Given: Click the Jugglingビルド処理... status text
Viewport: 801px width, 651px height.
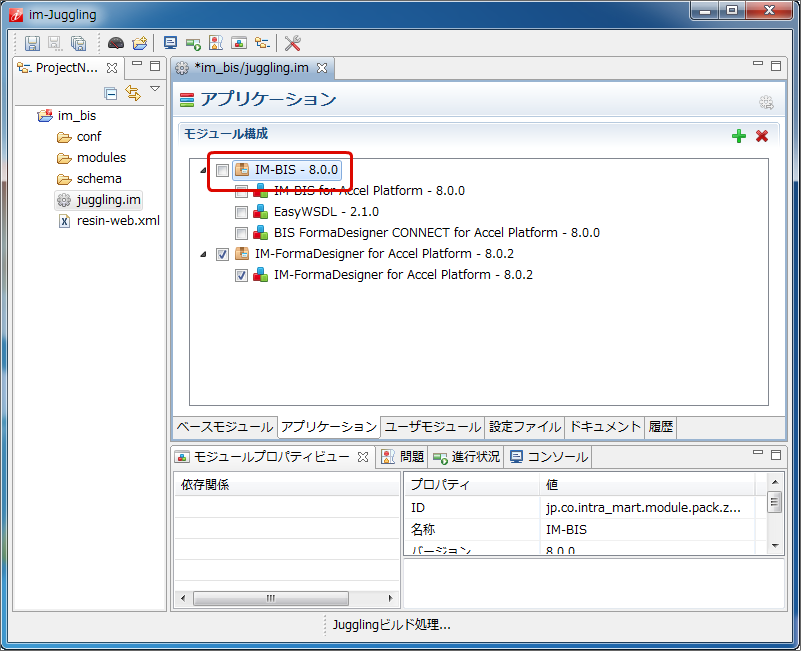Looking at the screenshot, I should click(x=391, y=625).
